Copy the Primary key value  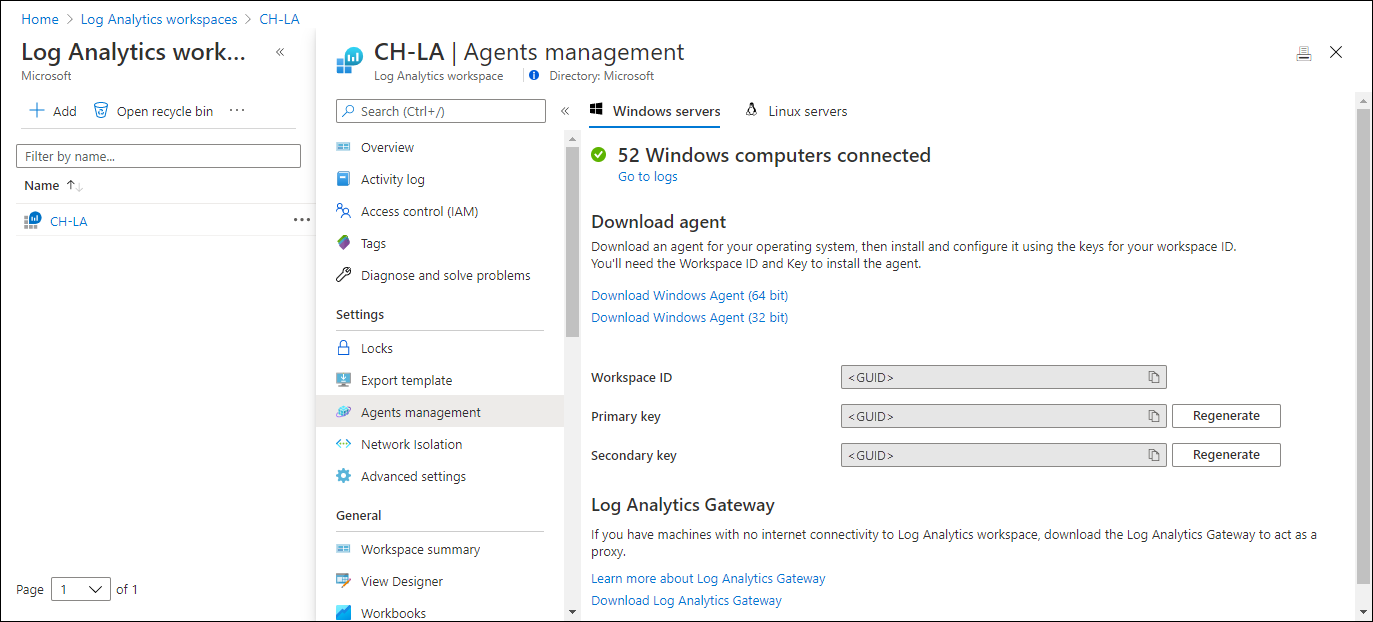[x=1153, y=416]
